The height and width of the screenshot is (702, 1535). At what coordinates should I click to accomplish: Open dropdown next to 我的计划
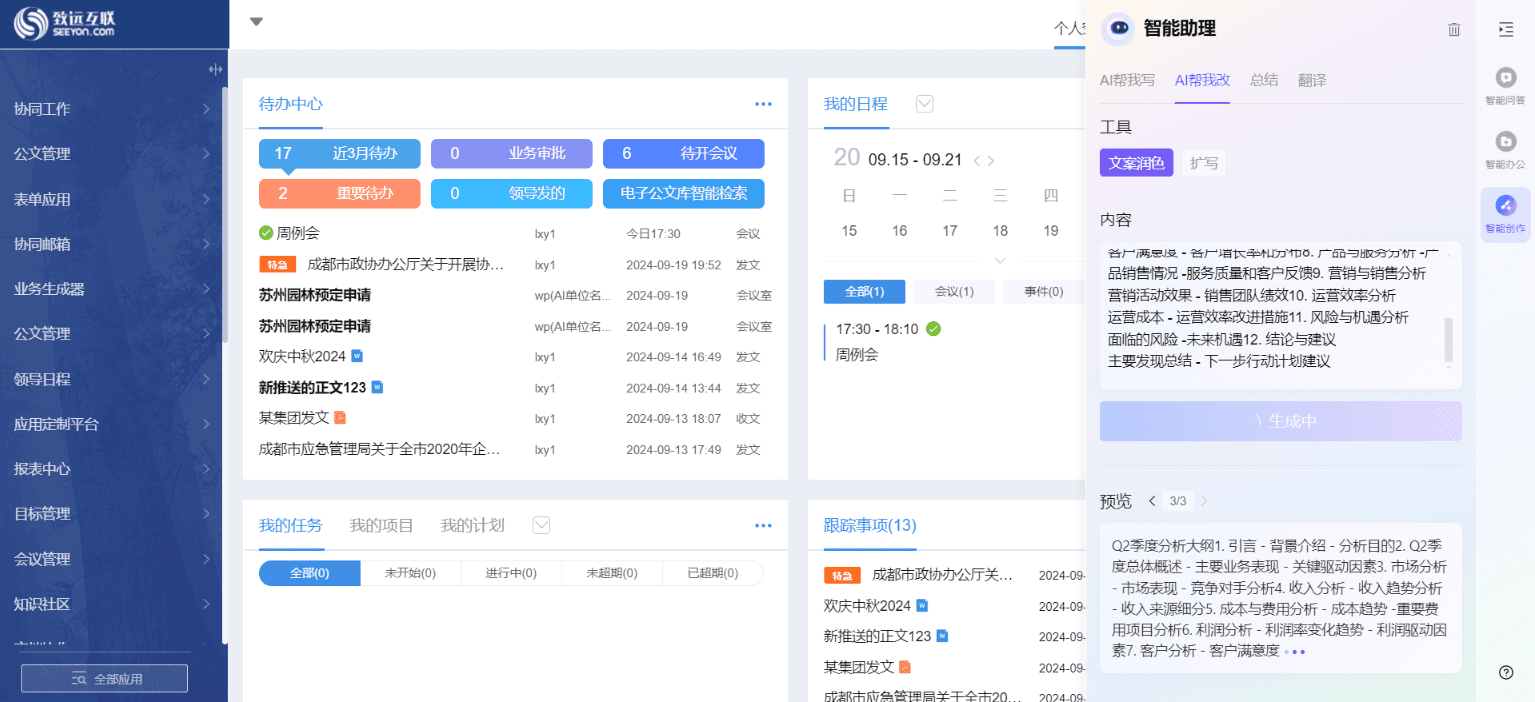coord(541,525)
